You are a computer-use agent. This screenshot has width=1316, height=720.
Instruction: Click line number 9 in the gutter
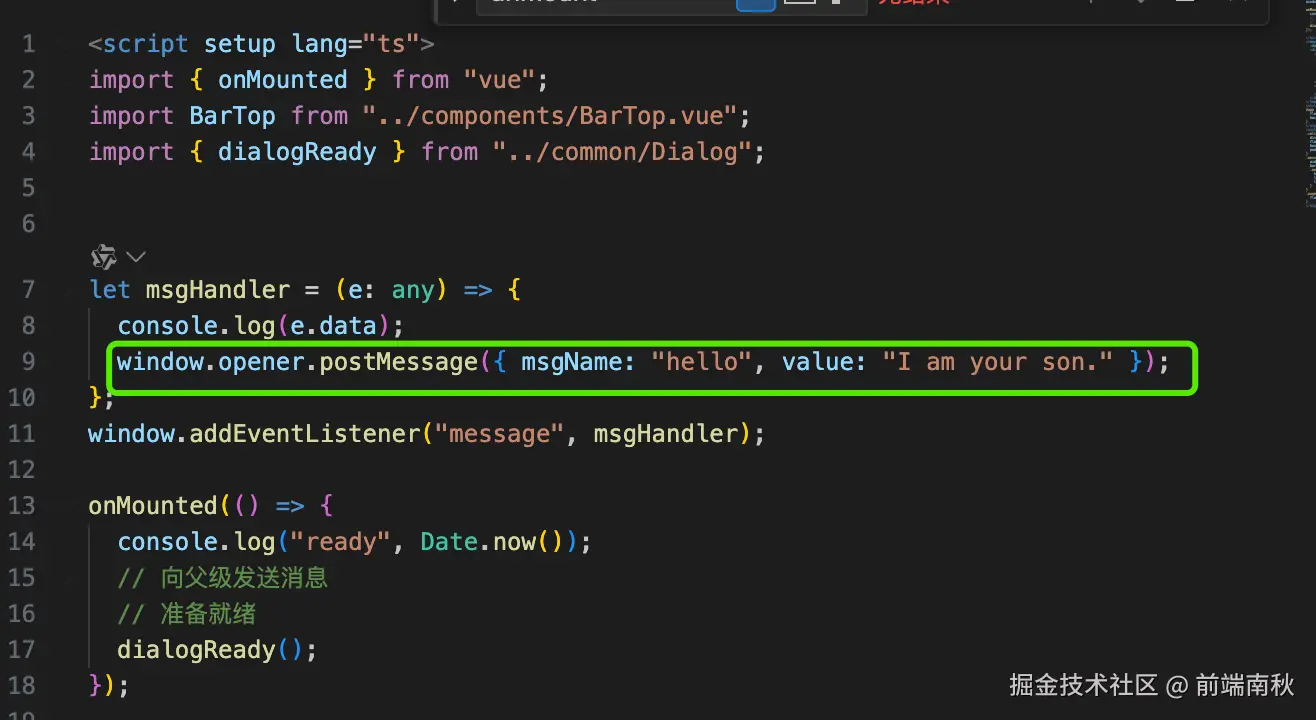tap(28, 361)
